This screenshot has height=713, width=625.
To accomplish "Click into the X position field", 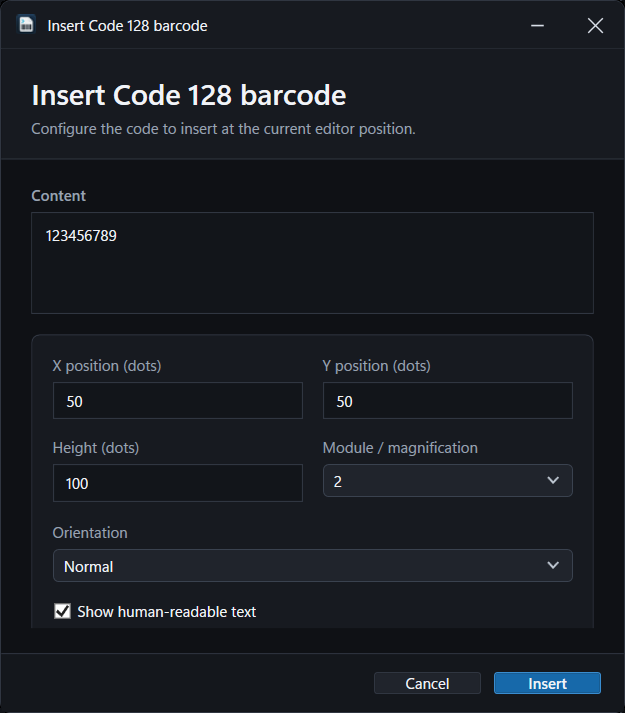I will [178, 401].
